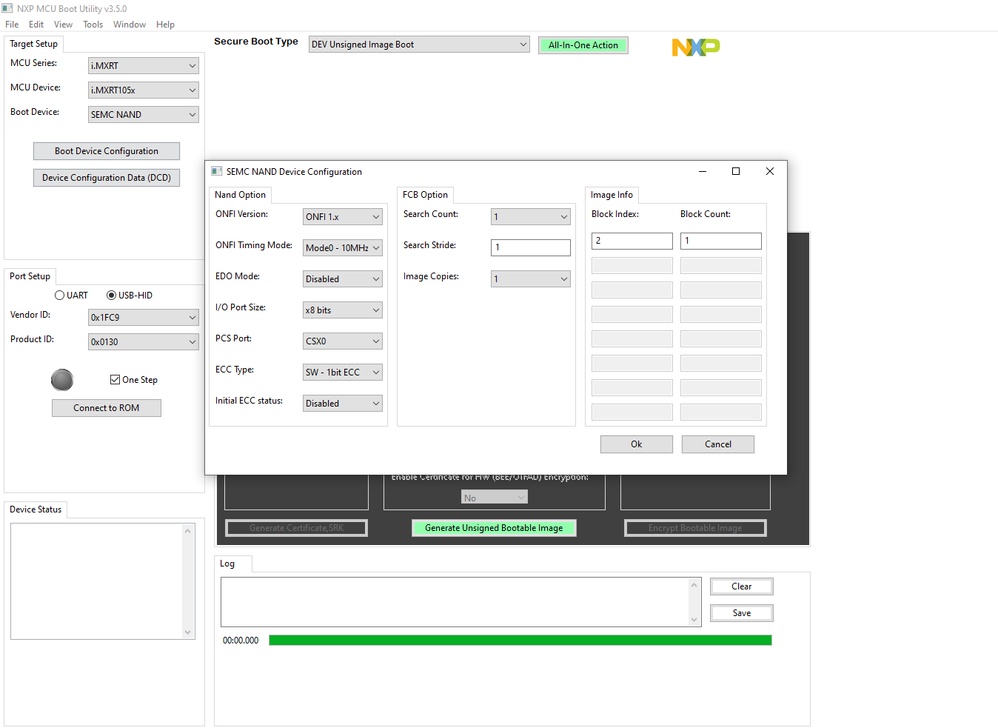Select the Nand Option tab

click(x=240, y=195)
